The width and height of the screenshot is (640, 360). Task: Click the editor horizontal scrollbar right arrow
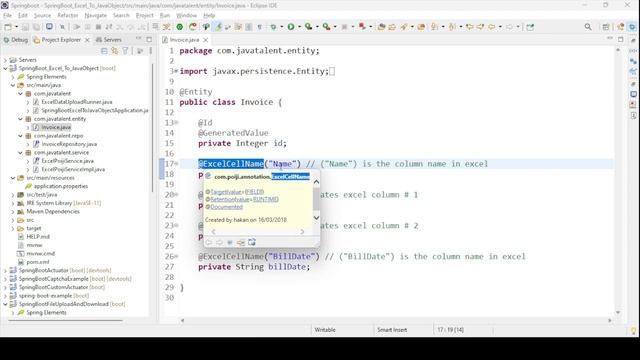point(610,320)
